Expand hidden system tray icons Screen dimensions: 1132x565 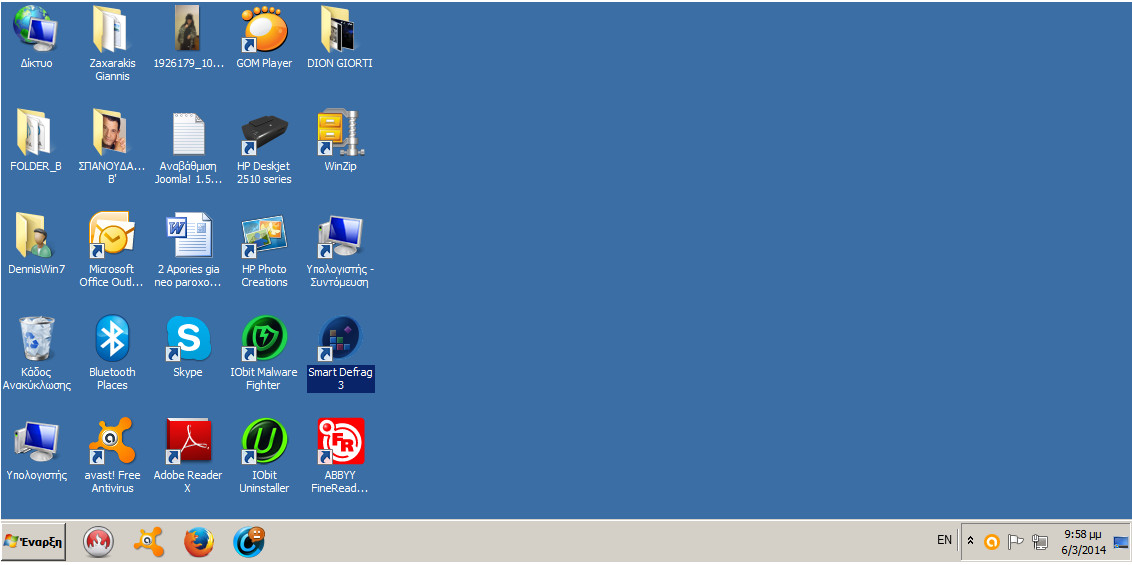[971, 540]
